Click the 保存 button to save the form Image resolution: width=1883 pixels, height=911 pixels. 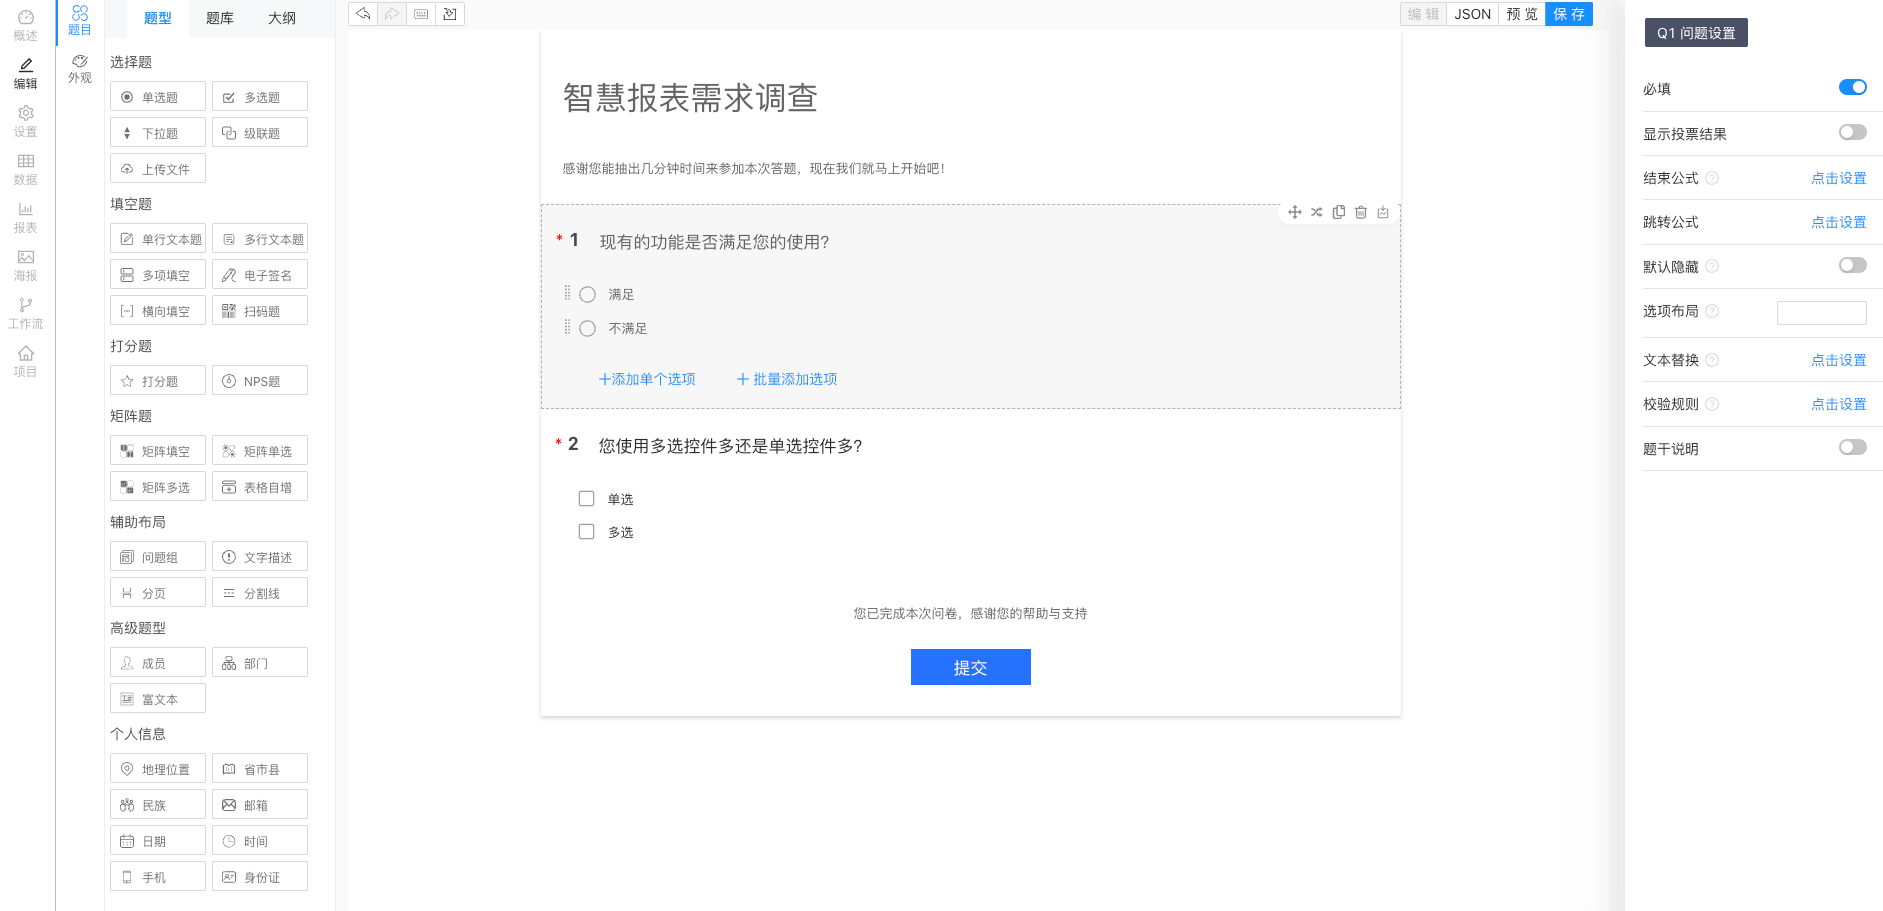pos(1569,14)
